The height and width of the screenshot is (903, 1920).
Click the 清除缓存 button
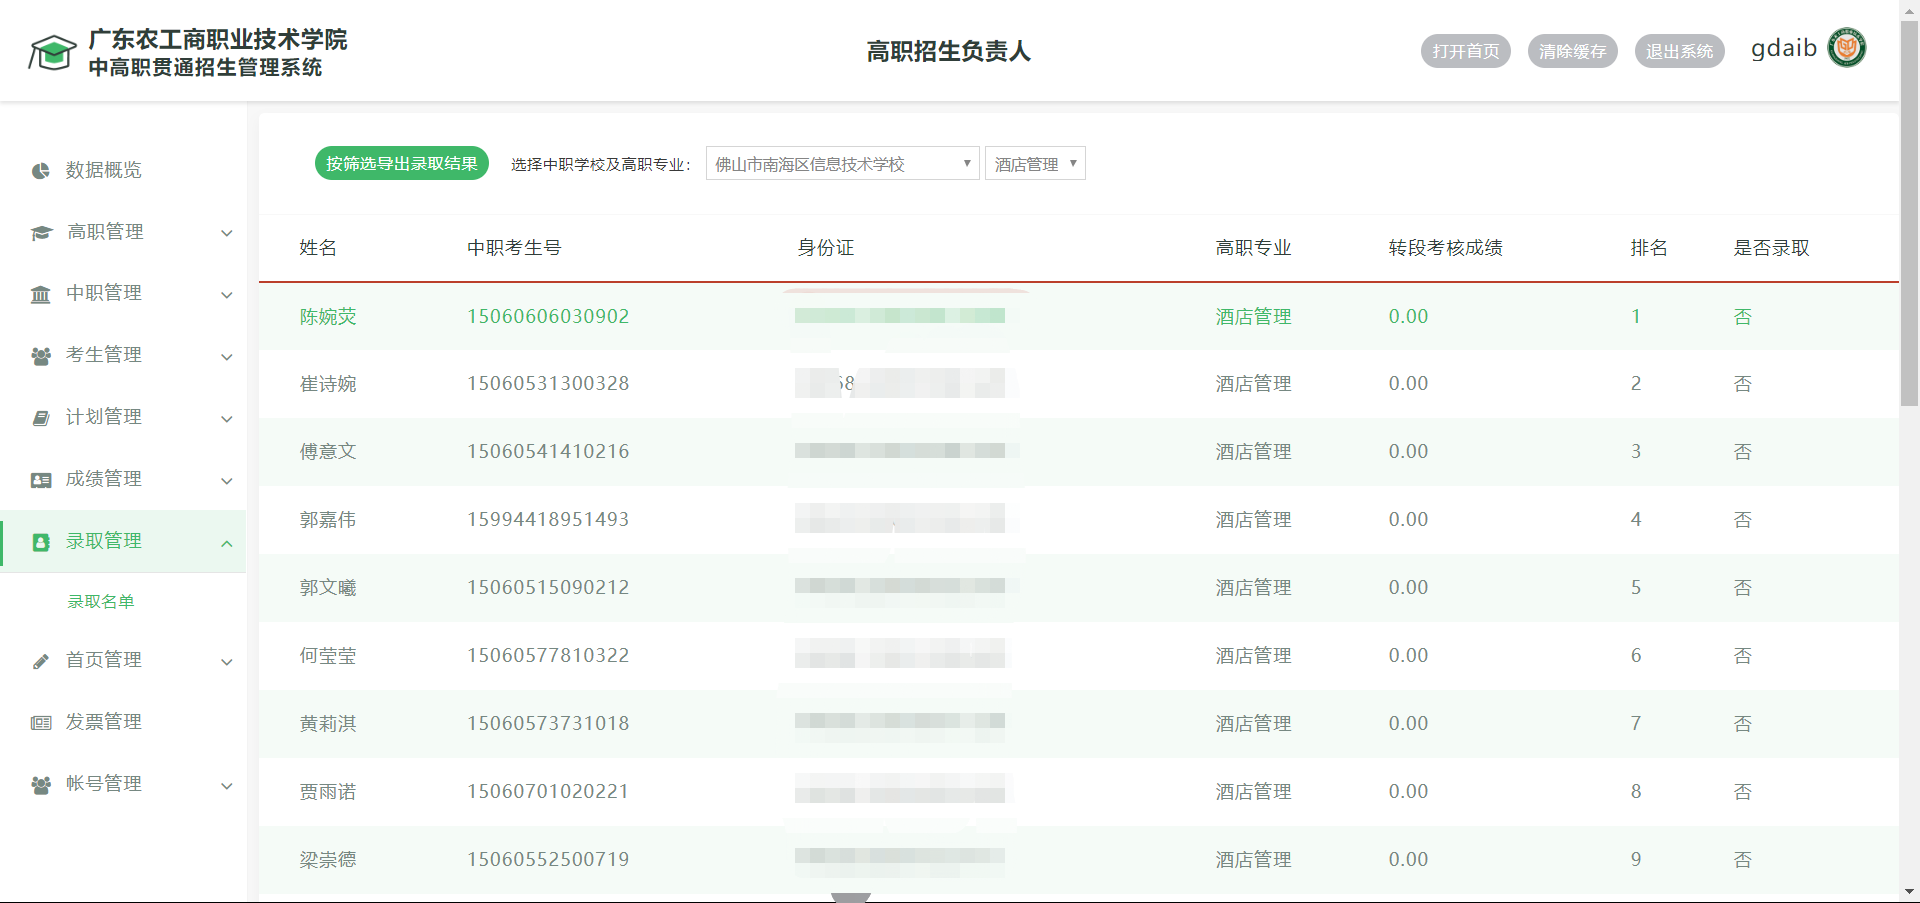[1573, 51]
